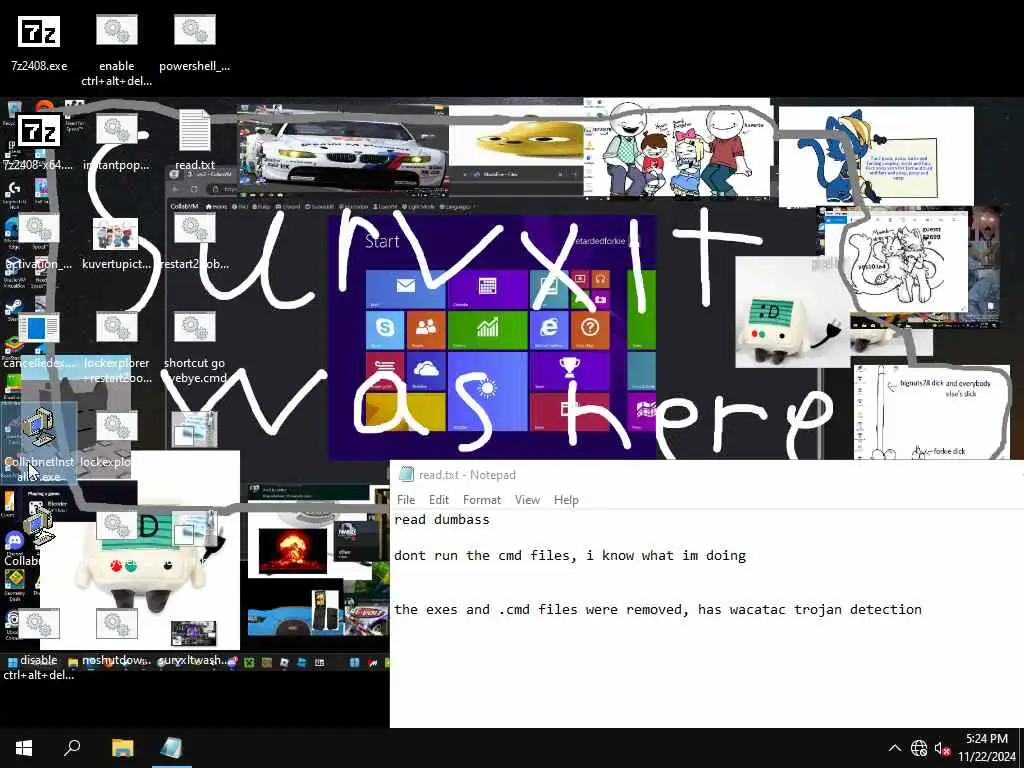Open the taskbar clock showing 5:24 PM
This screenshot has height=768, width=1024.
[x=987, y=748]
